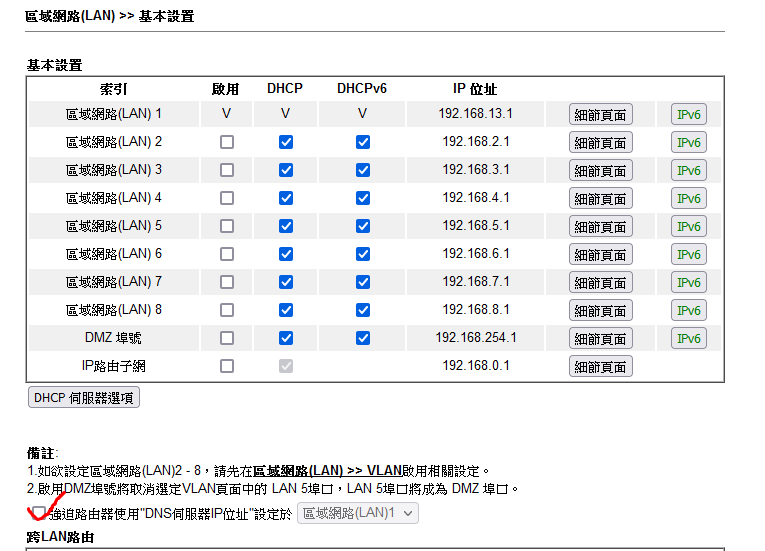Click IPv6 button for DMZ 埠號
The image size is (765, 551).
pyautogui.click(x=688, y=339)
